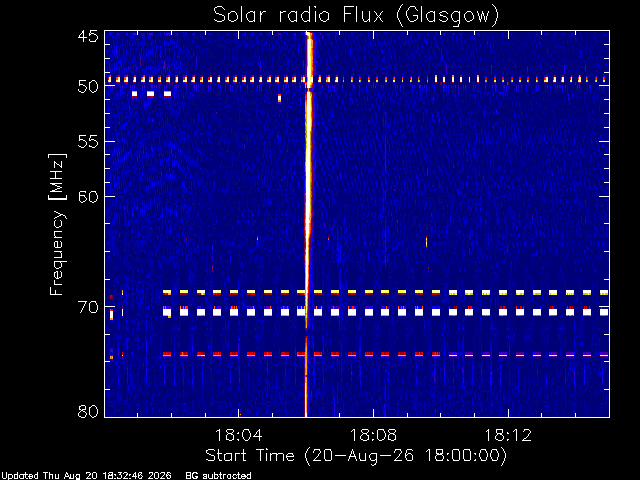
Task: Click the 50 MHz frequency axis label
Action: tap(88, 86)
